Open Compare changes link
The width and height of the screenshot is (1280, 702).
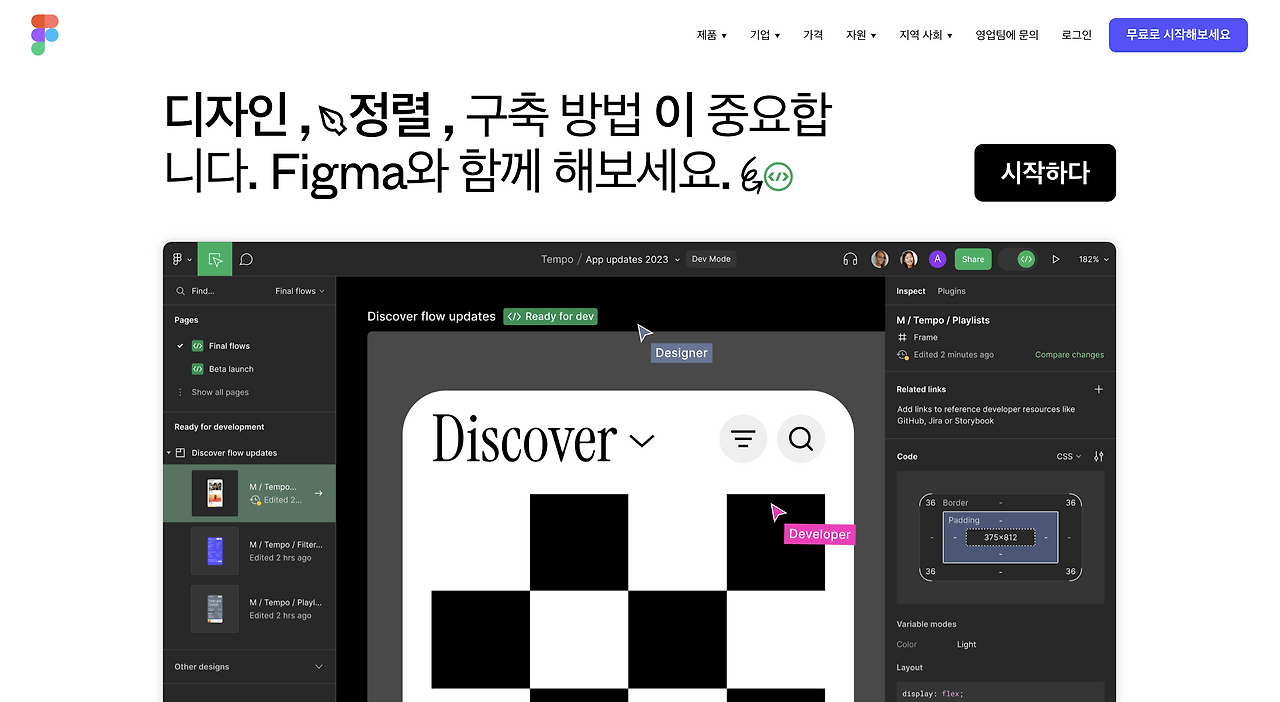[1069, 354]
